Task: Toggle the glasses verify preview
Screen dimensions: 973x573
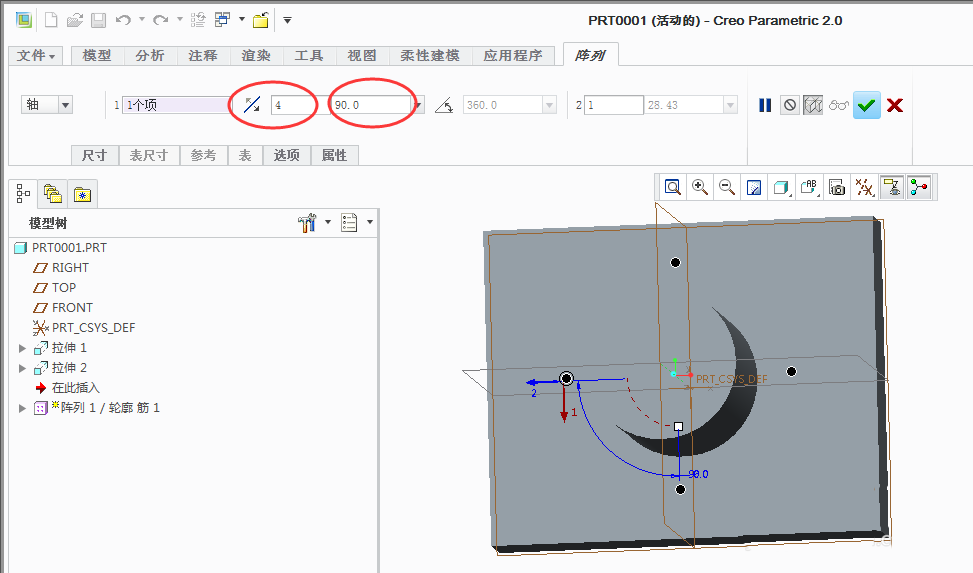Action: coord(838,105)
